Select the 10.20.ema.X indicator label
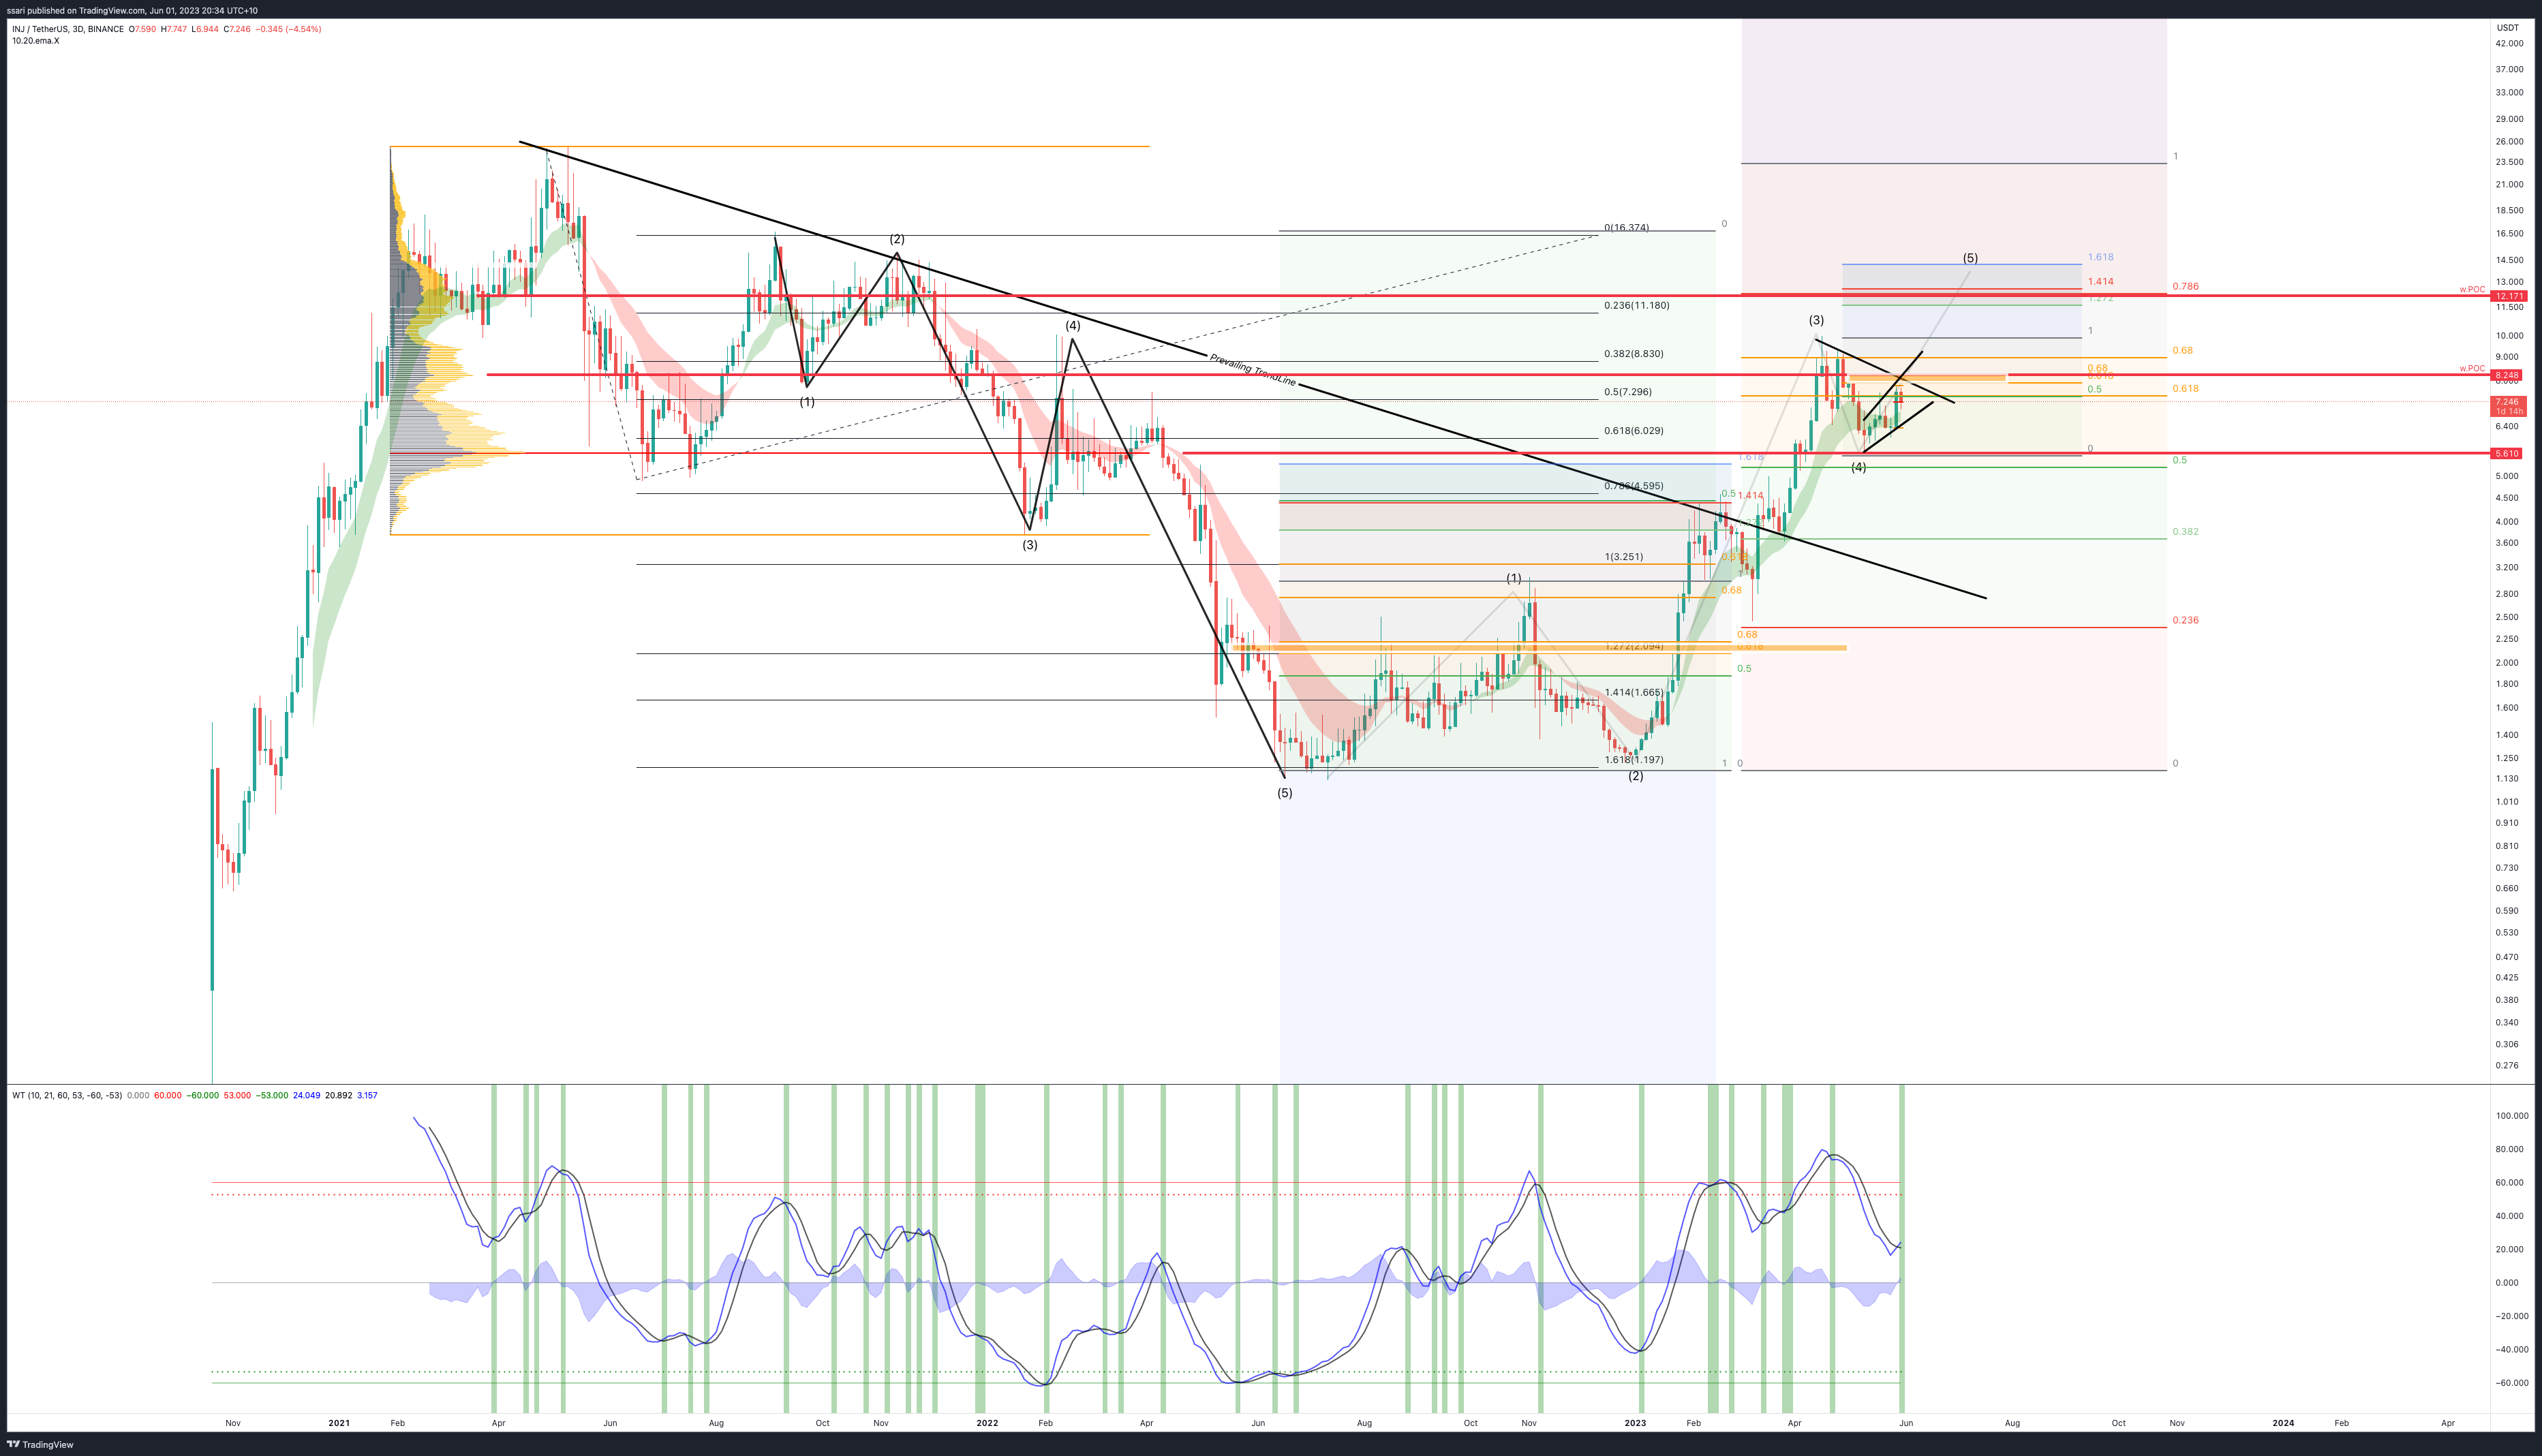 (x=36, y=41)
